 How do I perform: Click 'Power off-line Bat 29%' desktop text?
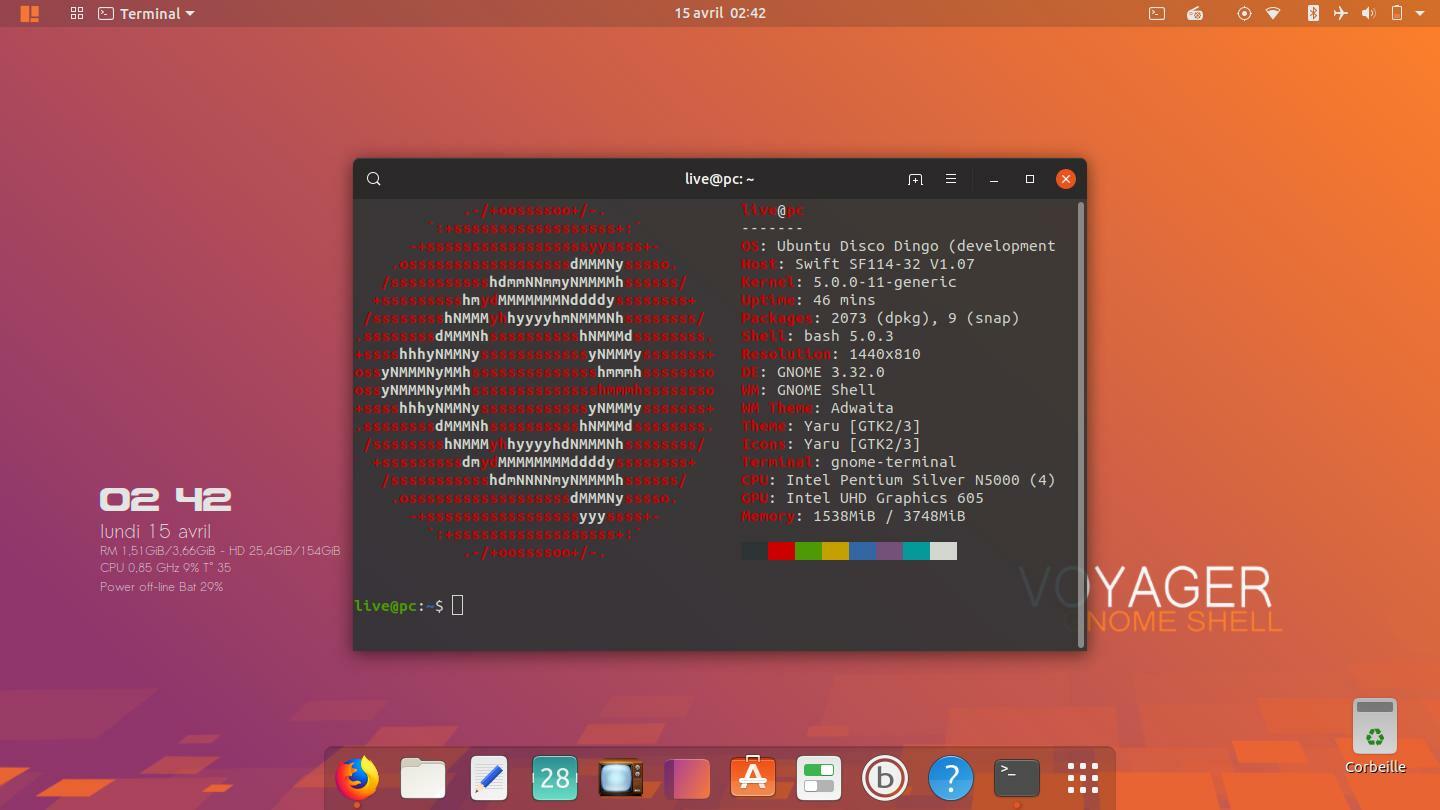point(161,587)
